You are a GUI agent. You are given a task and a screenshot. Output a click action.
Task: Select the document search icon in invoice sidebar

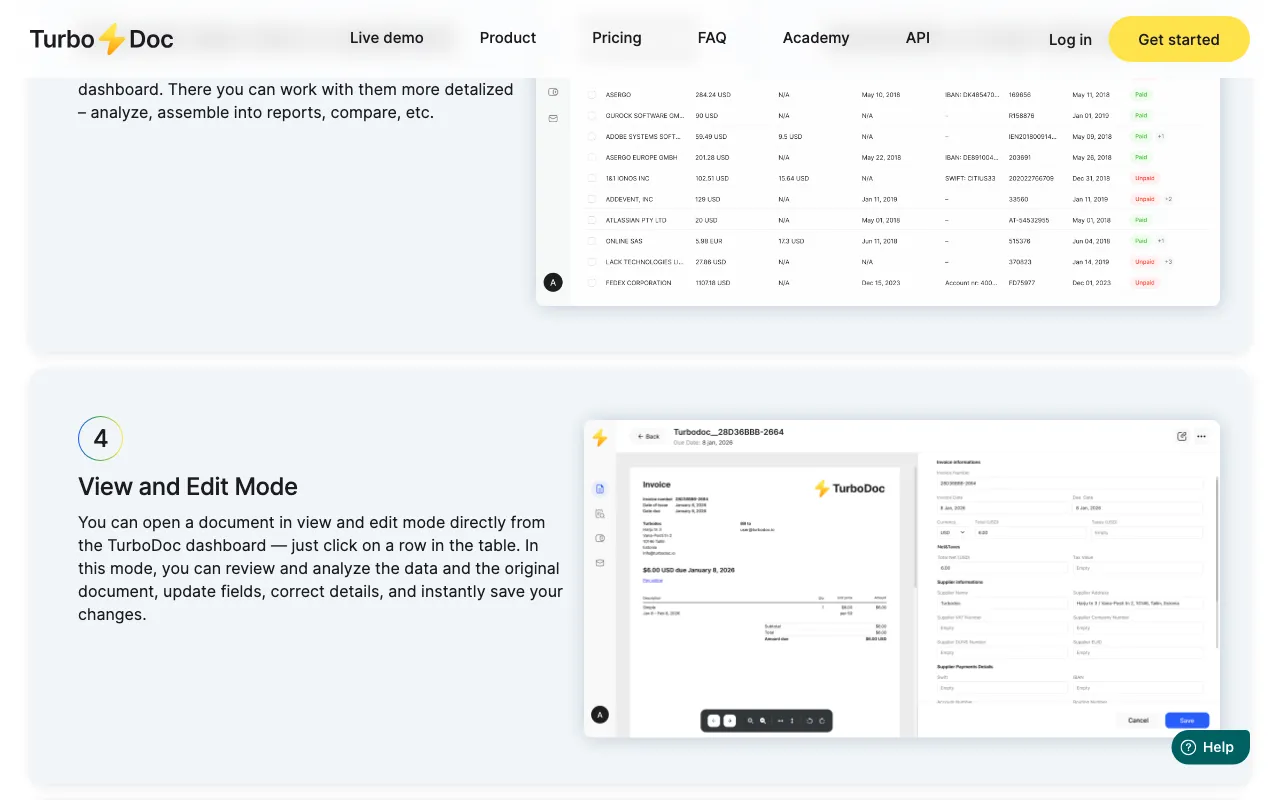click(600, 514)
